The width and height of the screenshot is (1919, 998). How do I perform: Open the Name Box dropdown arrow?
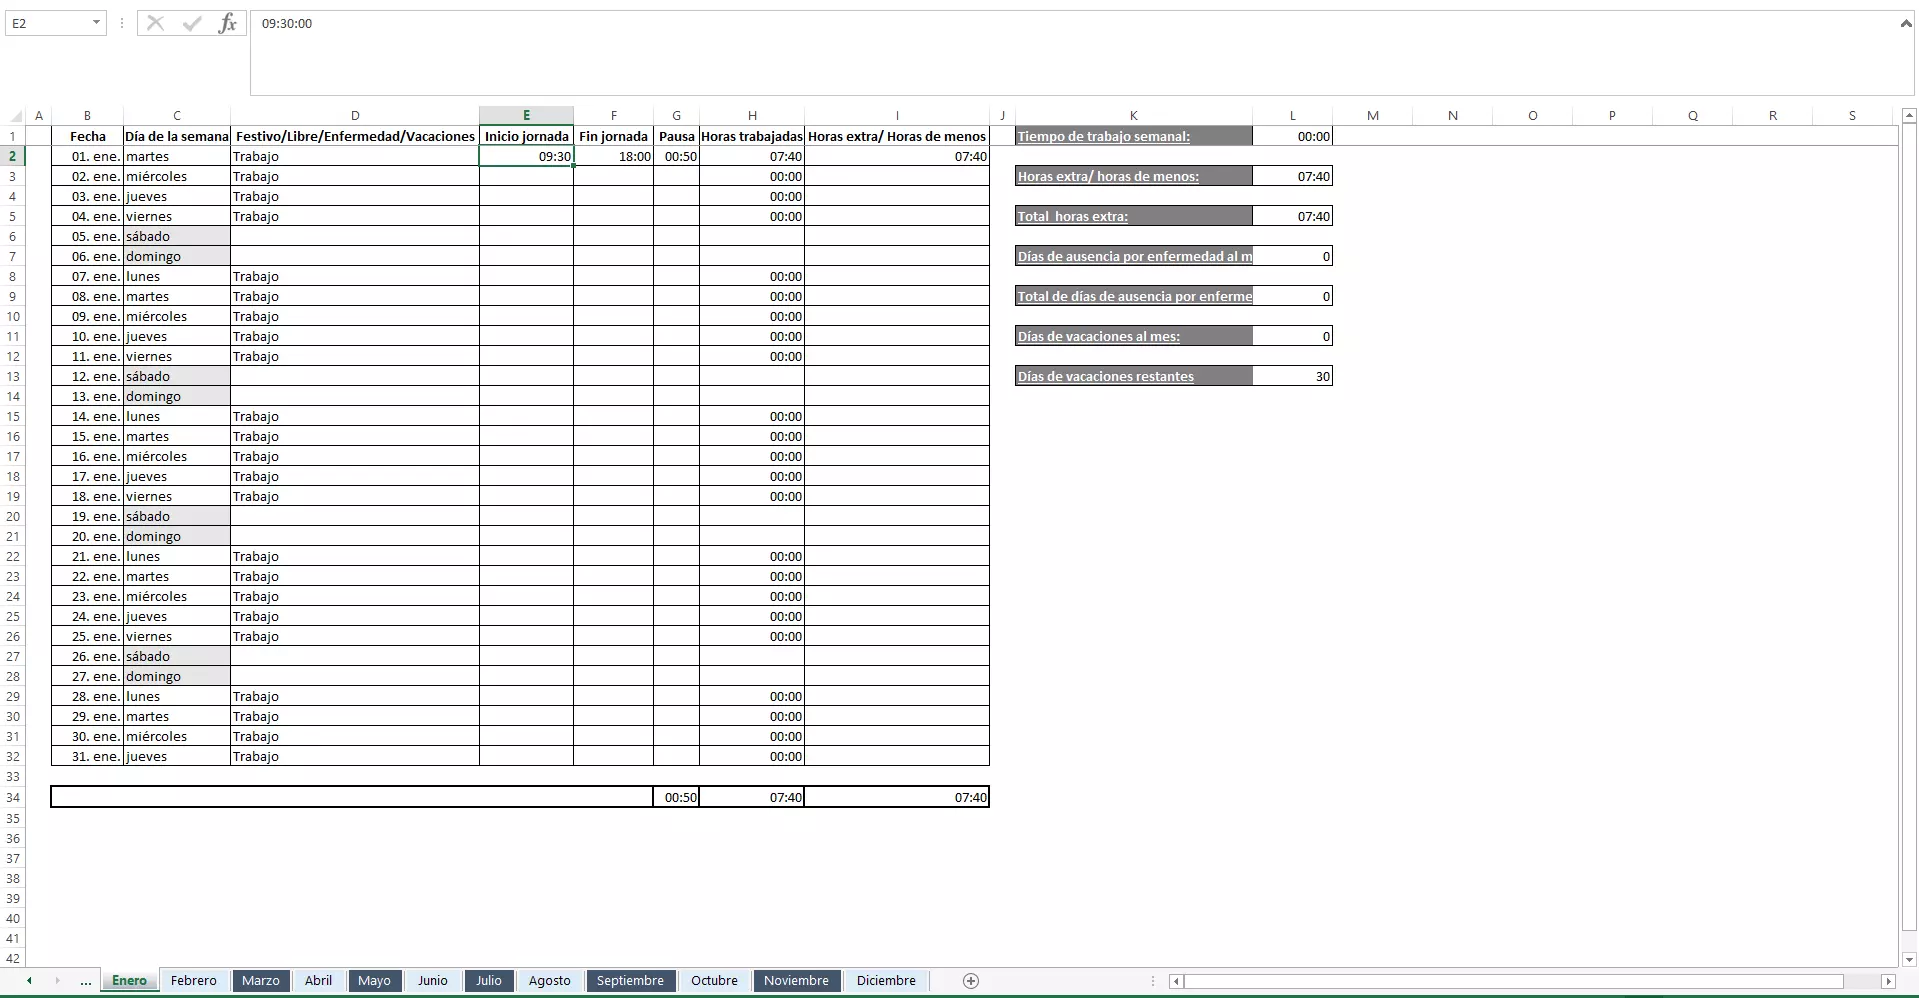[x=96, y=22]
